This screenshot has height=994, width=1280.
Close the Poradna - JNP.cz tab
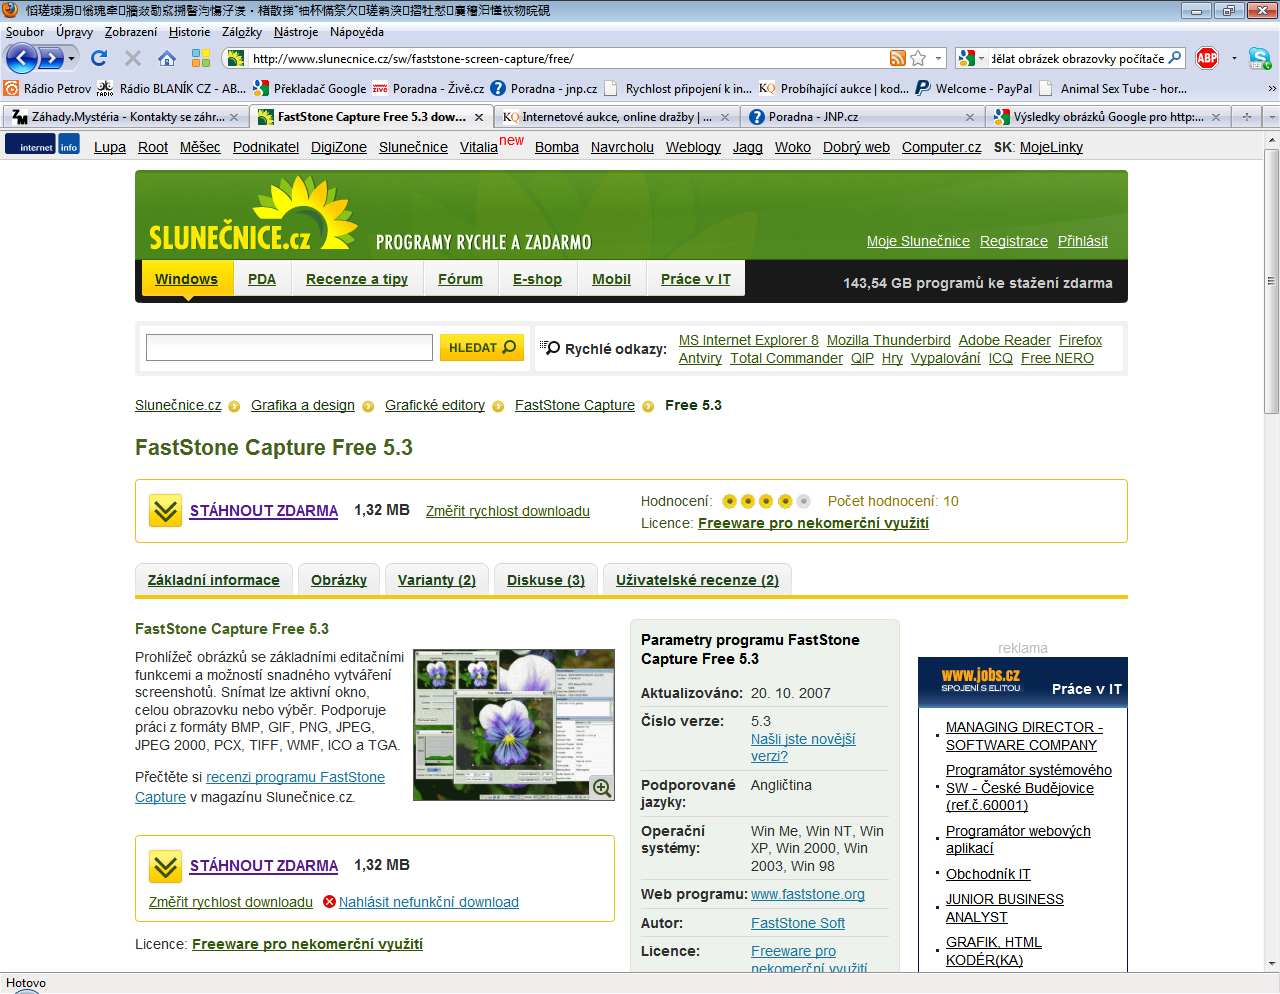tap(970, 117)
